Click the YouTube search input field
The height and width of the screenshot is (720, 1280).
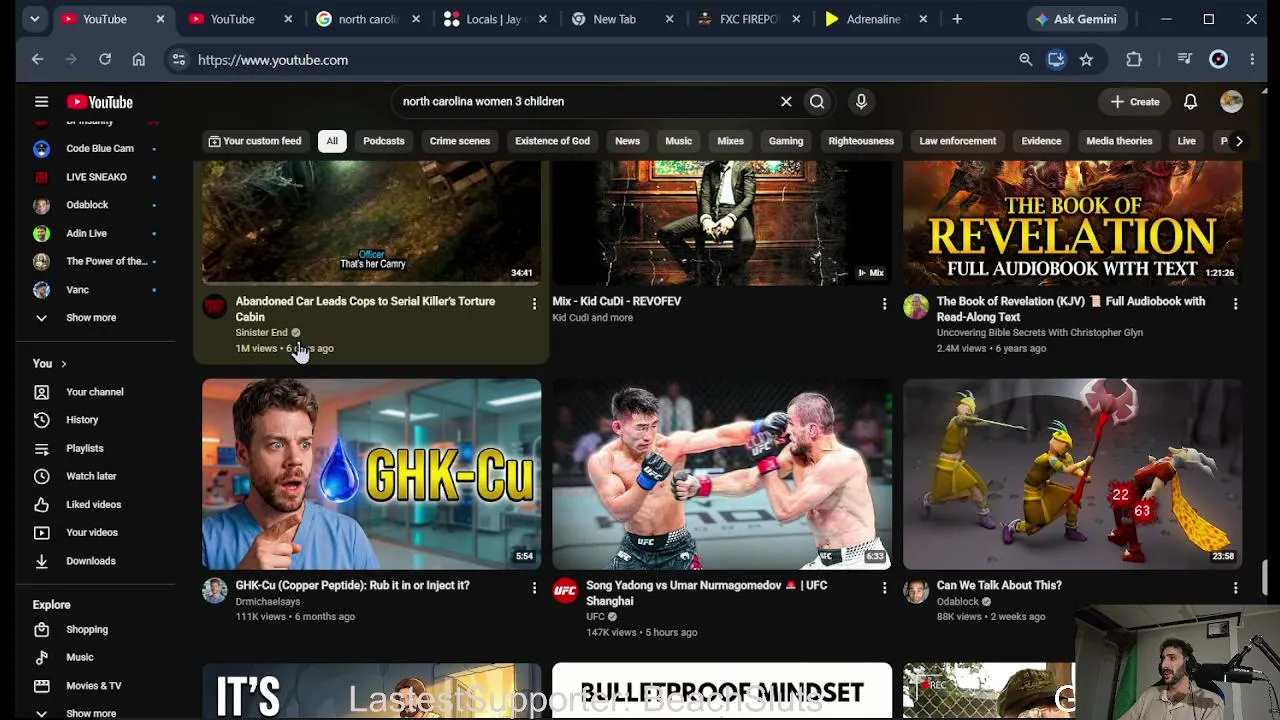click(585, 101)
